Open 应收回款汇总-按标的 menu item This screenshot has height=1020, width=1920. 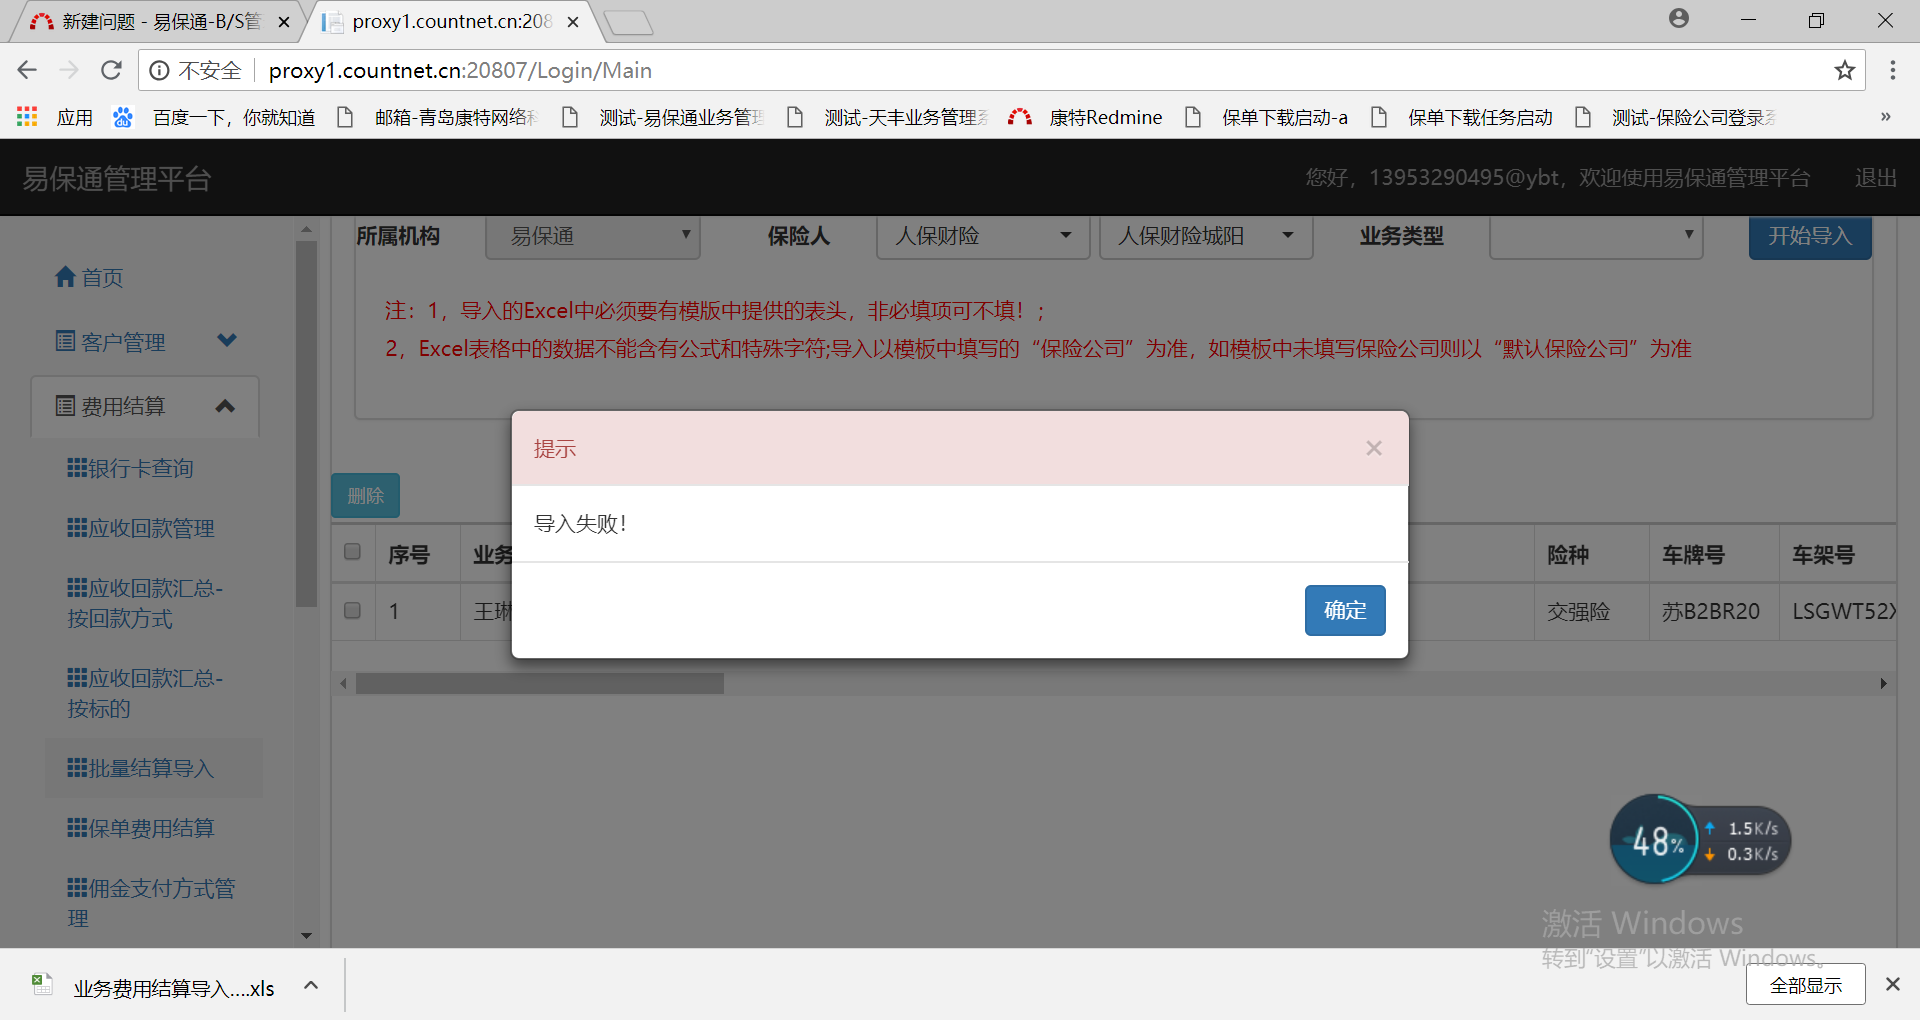(145, 693)
